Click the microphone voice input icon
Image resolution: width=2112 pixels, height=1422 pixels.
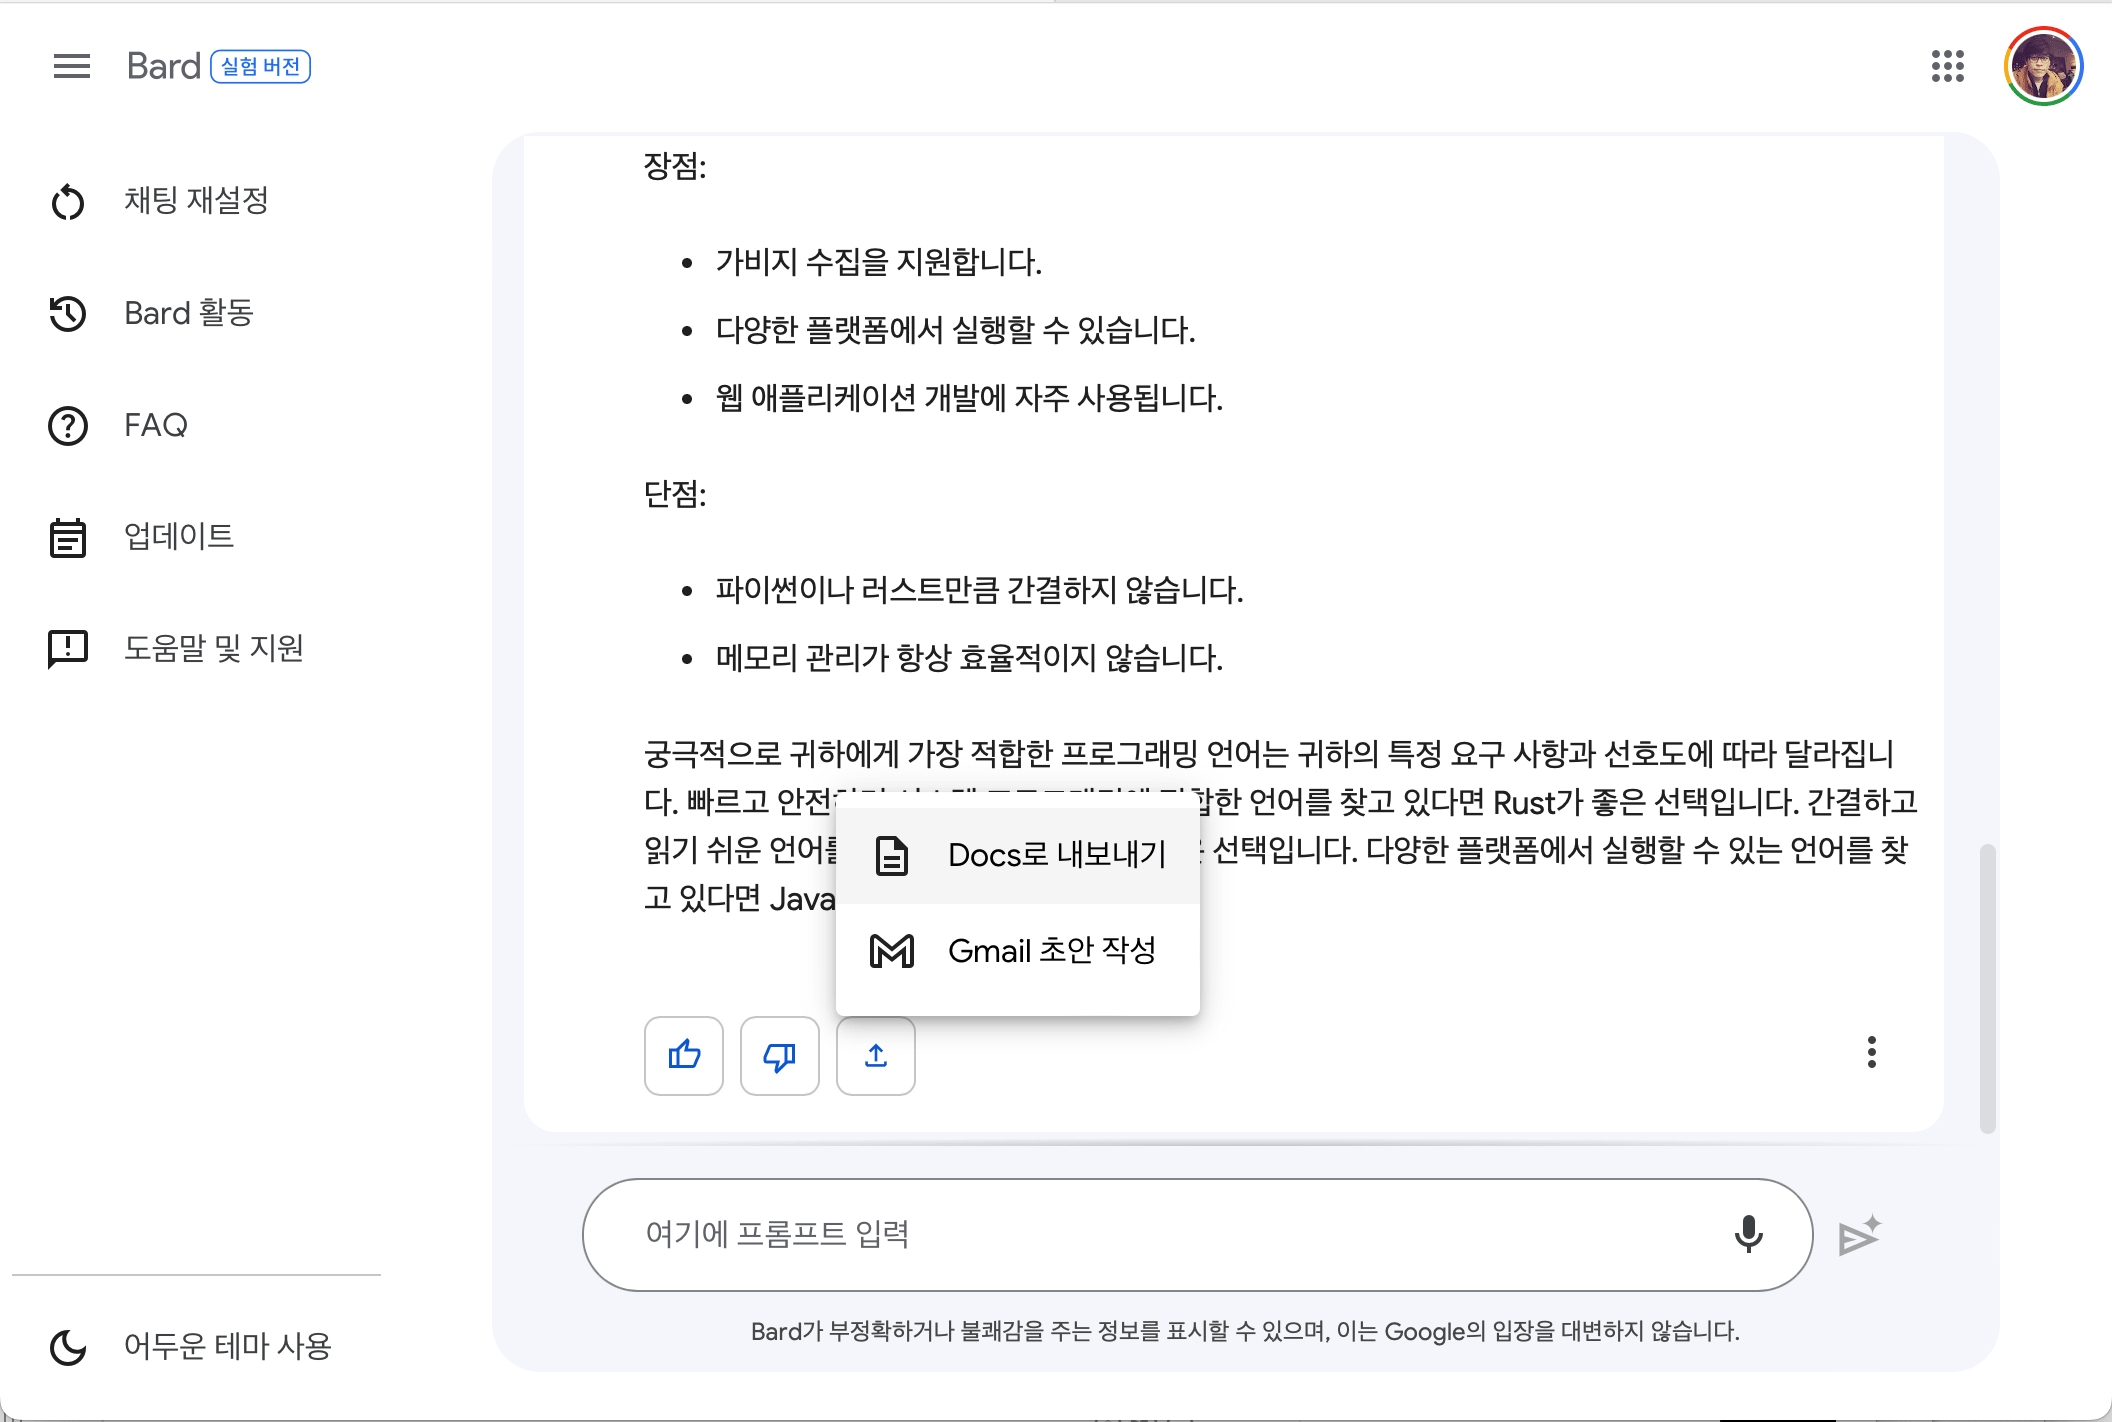pos(1748,1234)
